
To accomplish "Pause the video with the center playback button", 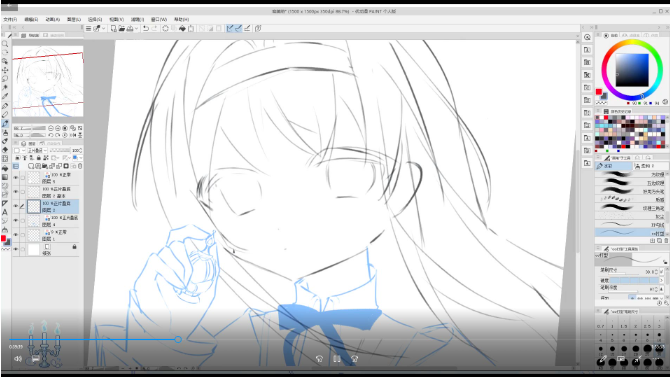I will click(x=337, y=359).
